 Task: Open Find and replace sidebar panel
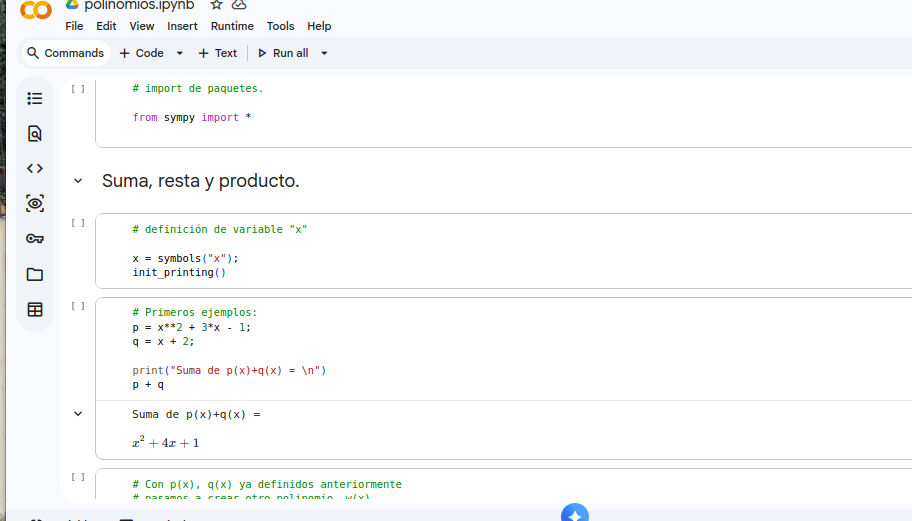[x=35, y=134]
